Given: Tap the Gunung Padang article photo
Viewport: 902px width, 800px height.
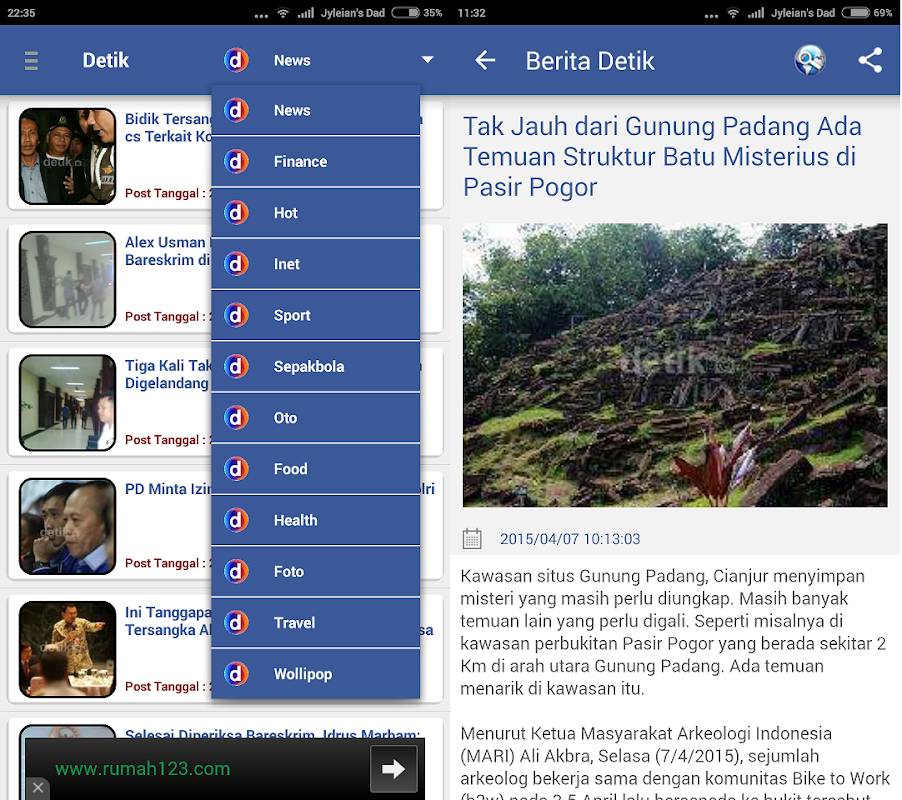Looking at the screenshot, I should (x=675, y=365).
